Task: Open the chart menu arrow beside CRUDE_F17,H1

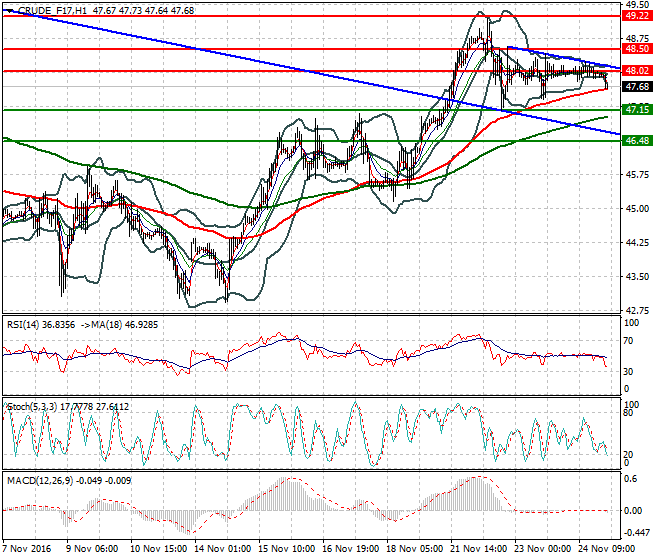Action: coord(10,11)
